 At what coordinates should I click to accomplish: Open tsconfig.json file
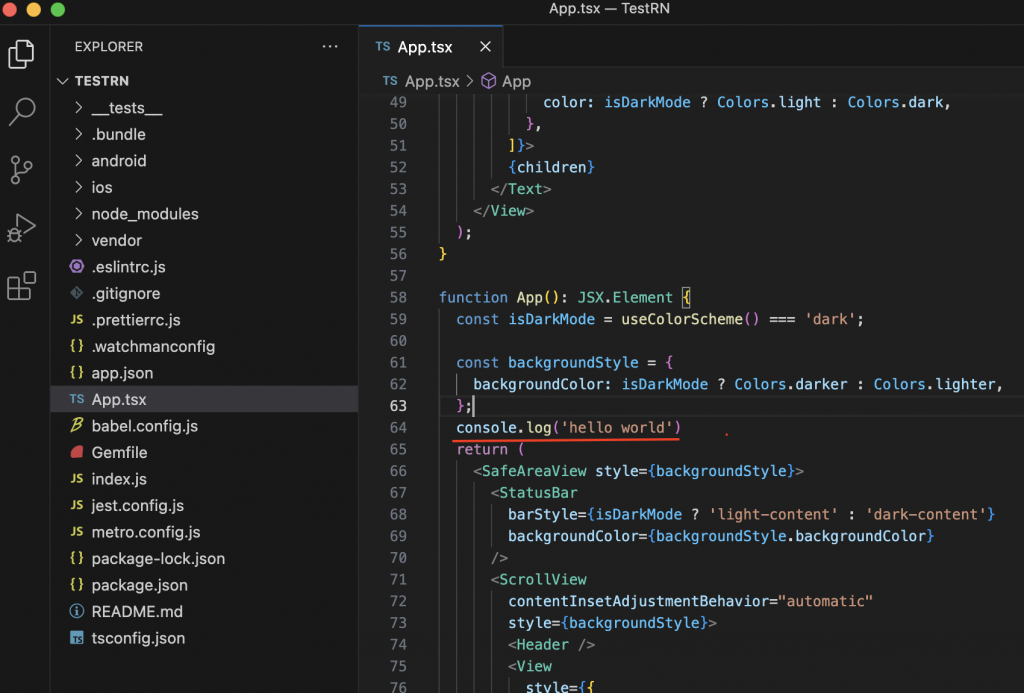tap(204, 638)
